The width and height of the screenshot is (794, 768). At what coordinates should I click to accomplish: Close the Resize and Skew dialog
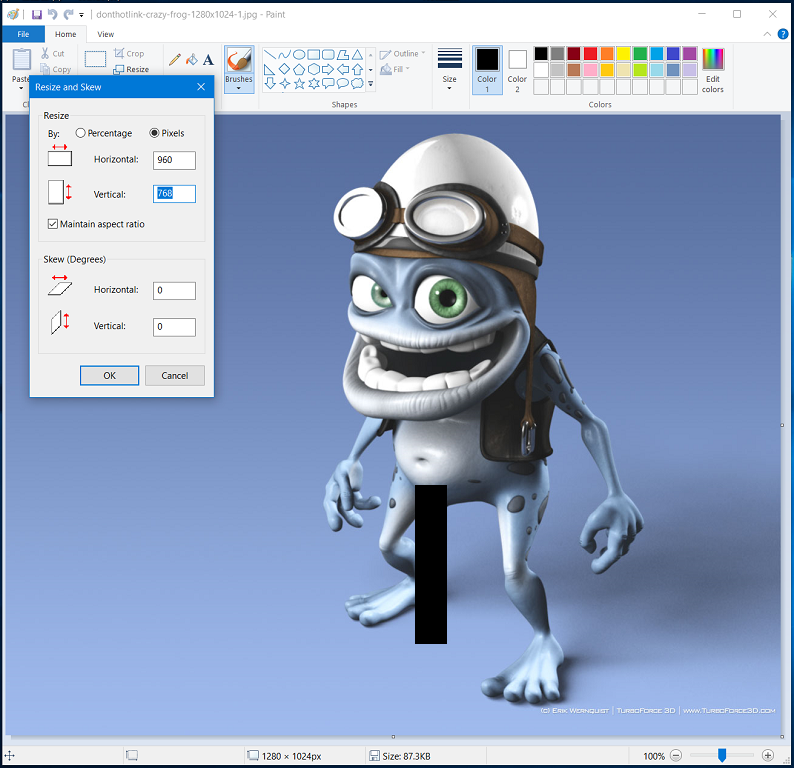(x=201, y=87)
